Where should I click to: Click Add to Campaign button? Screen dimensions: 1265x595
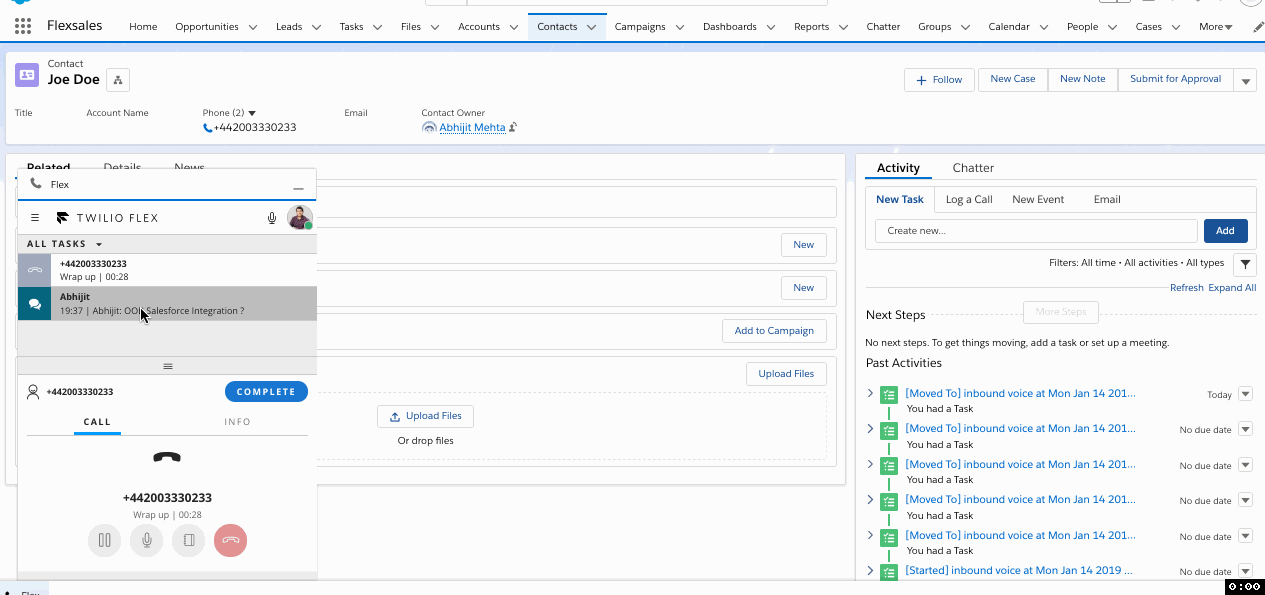pyautogui.click(x=775, y=331)
